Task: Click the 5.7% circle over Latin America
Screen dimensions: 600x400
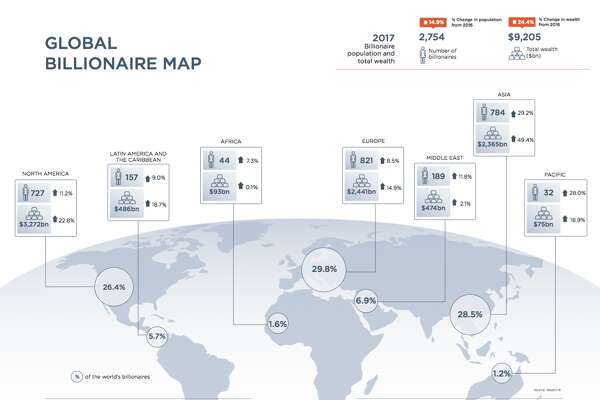Action: coord(157,336)
